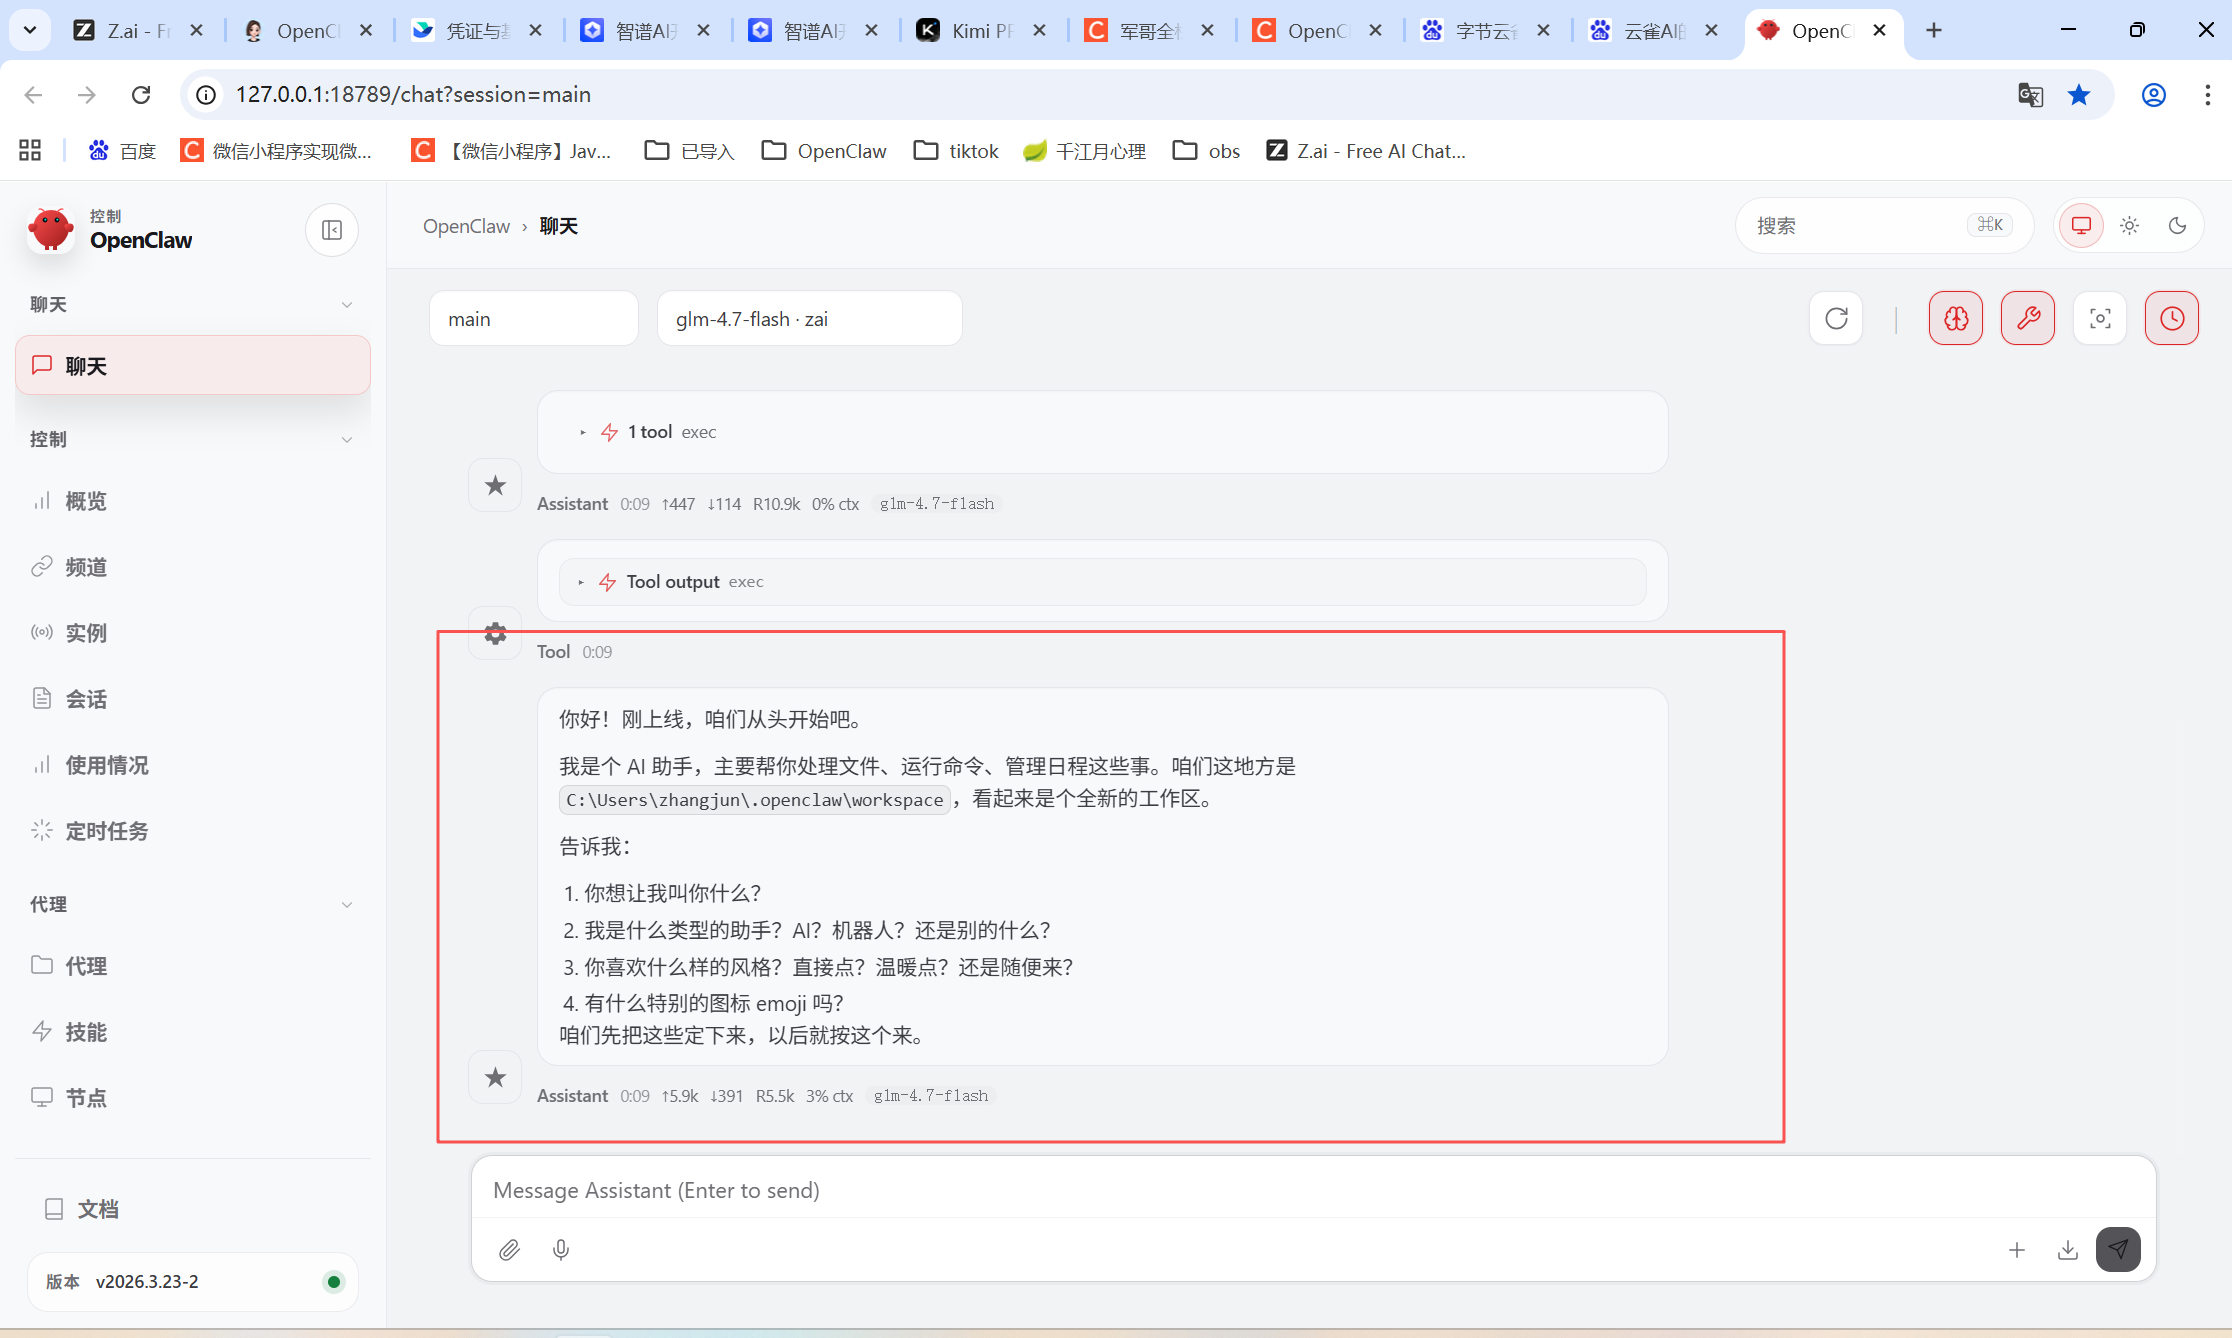Open 定时任务 in the sidebar
This screenshot has height=1338, width=2232.
click(106, 831)
